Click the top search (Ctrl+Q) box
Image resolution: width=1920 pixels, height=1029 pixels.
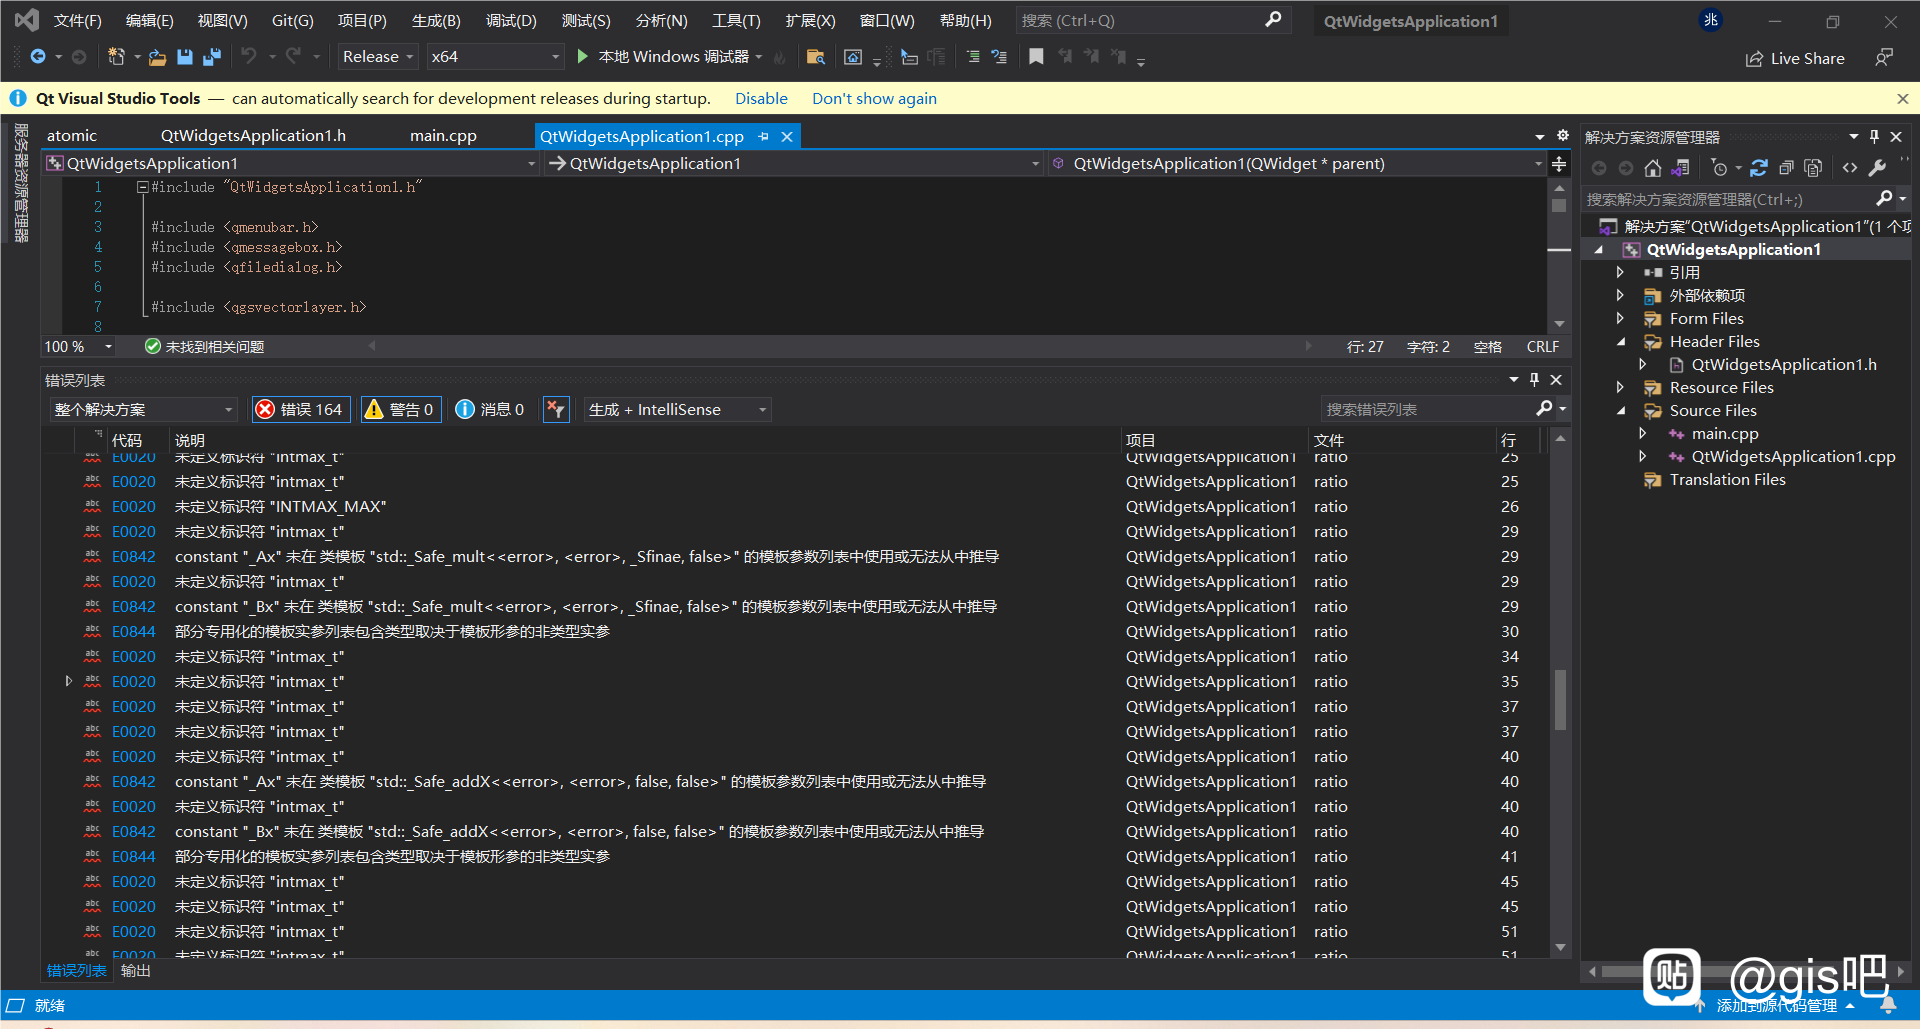point(1153,20)
